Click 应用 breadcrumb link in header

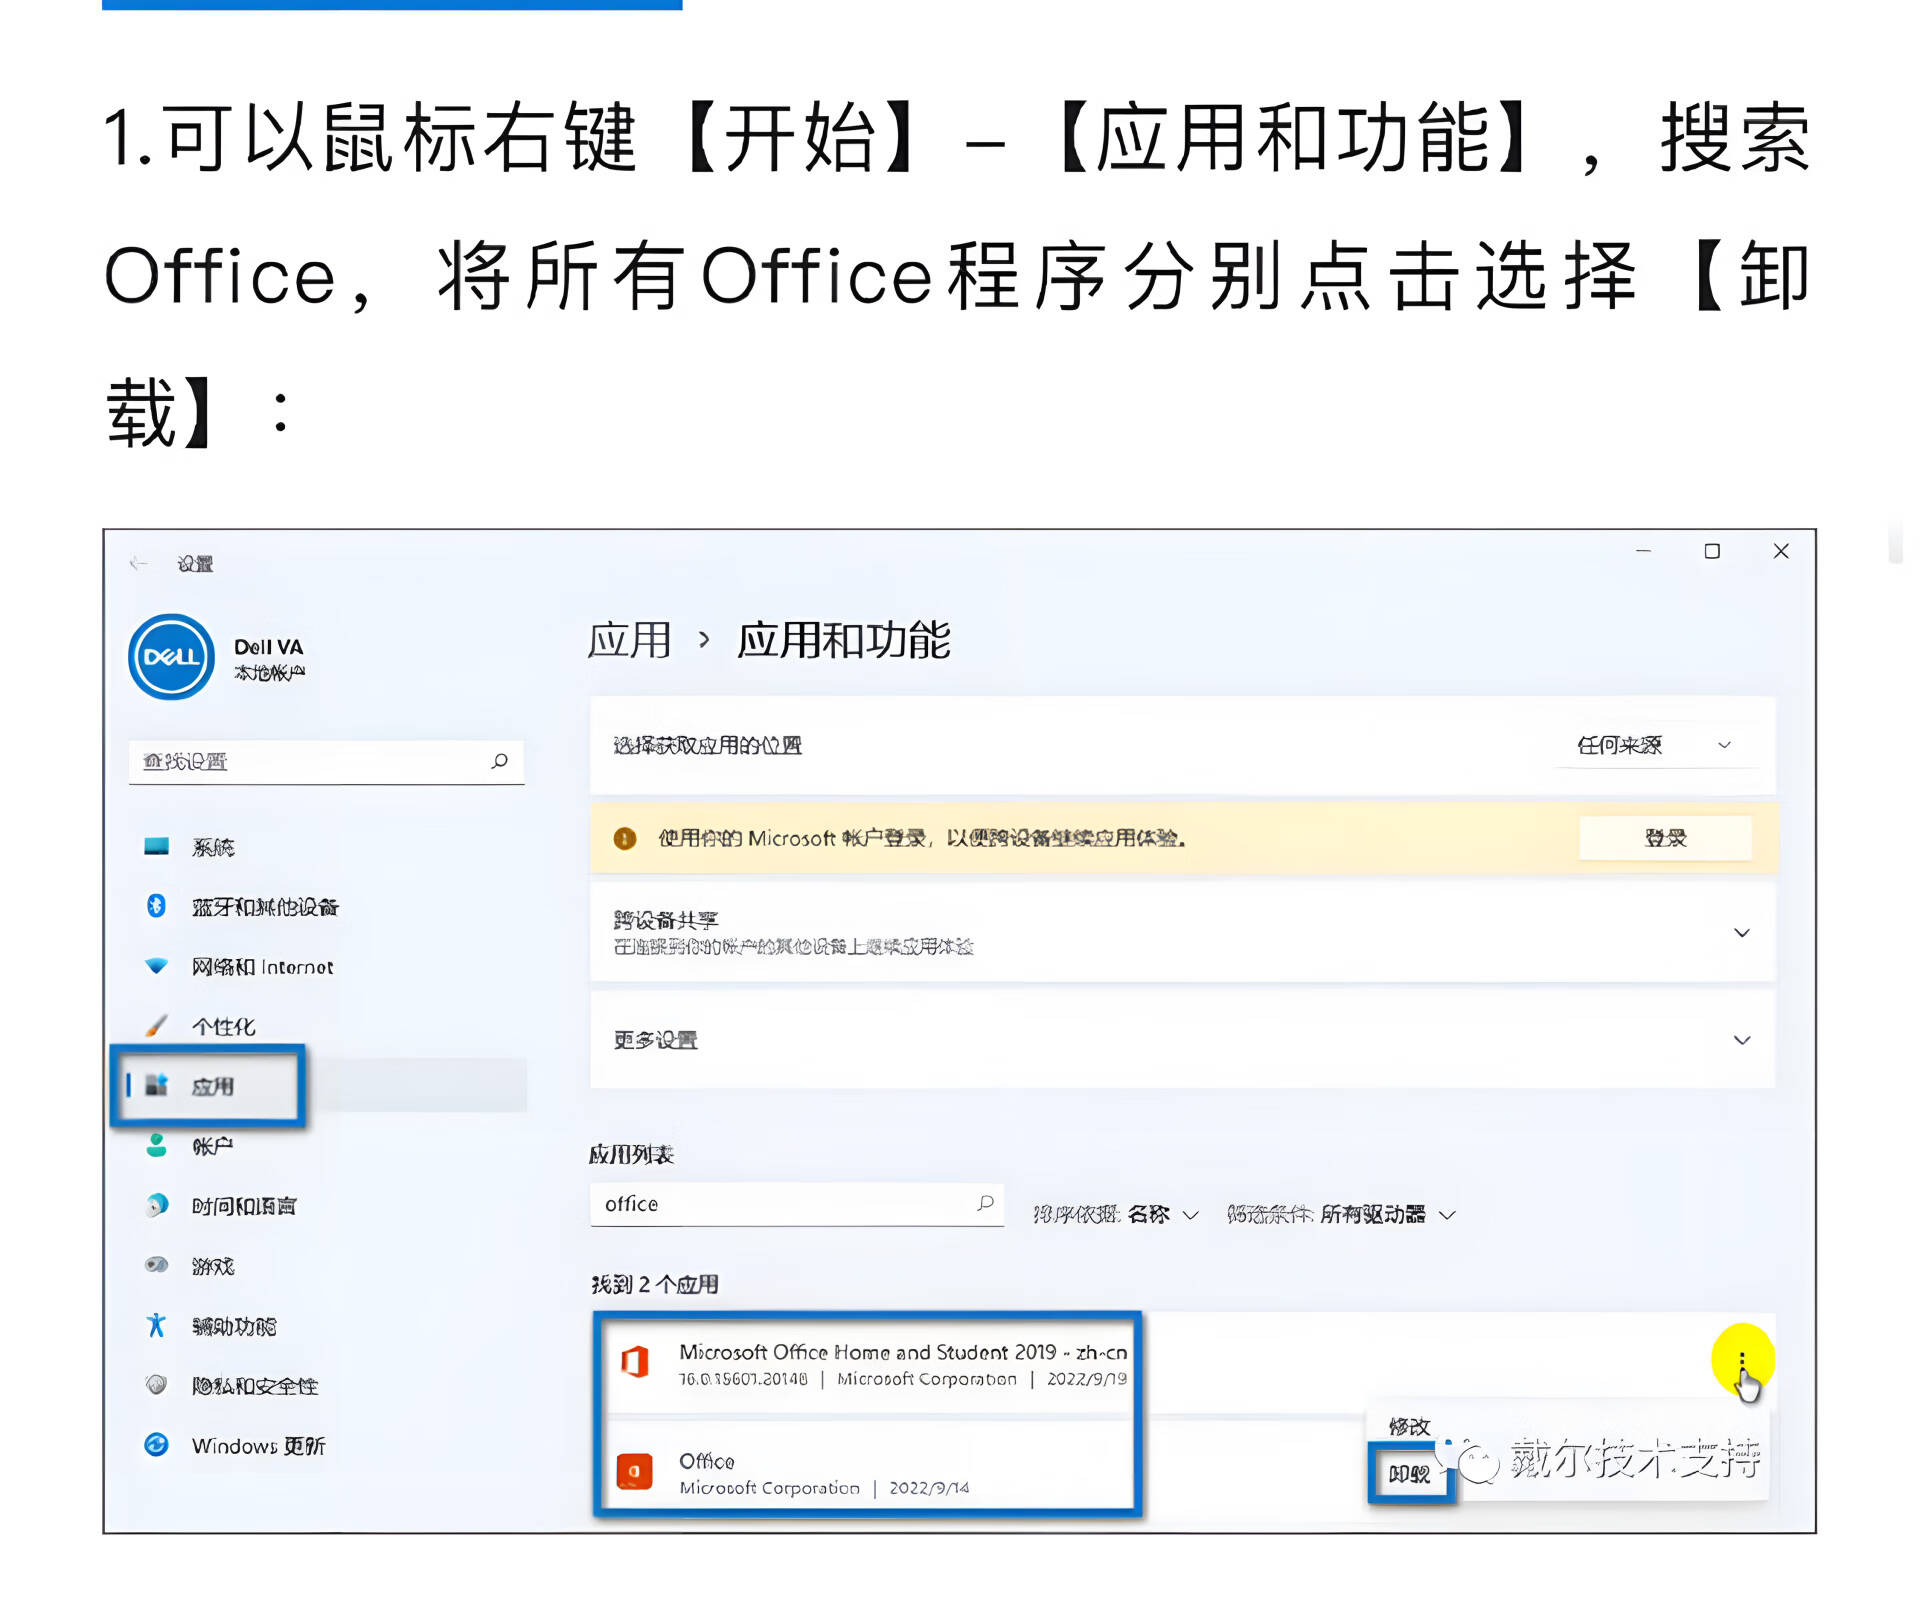[x=629, y=640]
